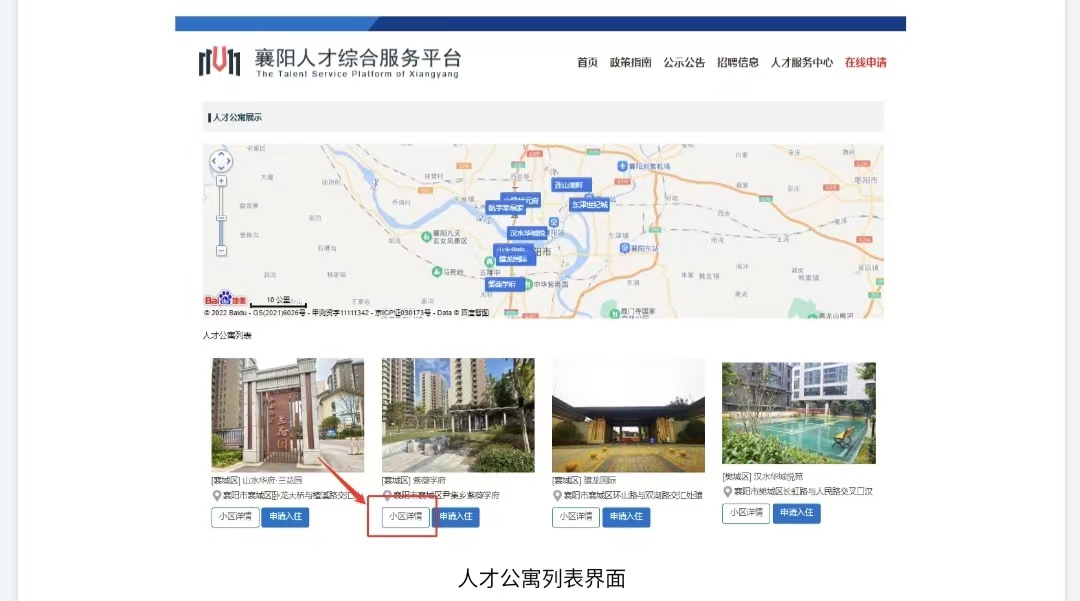
Task: Click the map zoom out minus button
Action: coord(221,250)
